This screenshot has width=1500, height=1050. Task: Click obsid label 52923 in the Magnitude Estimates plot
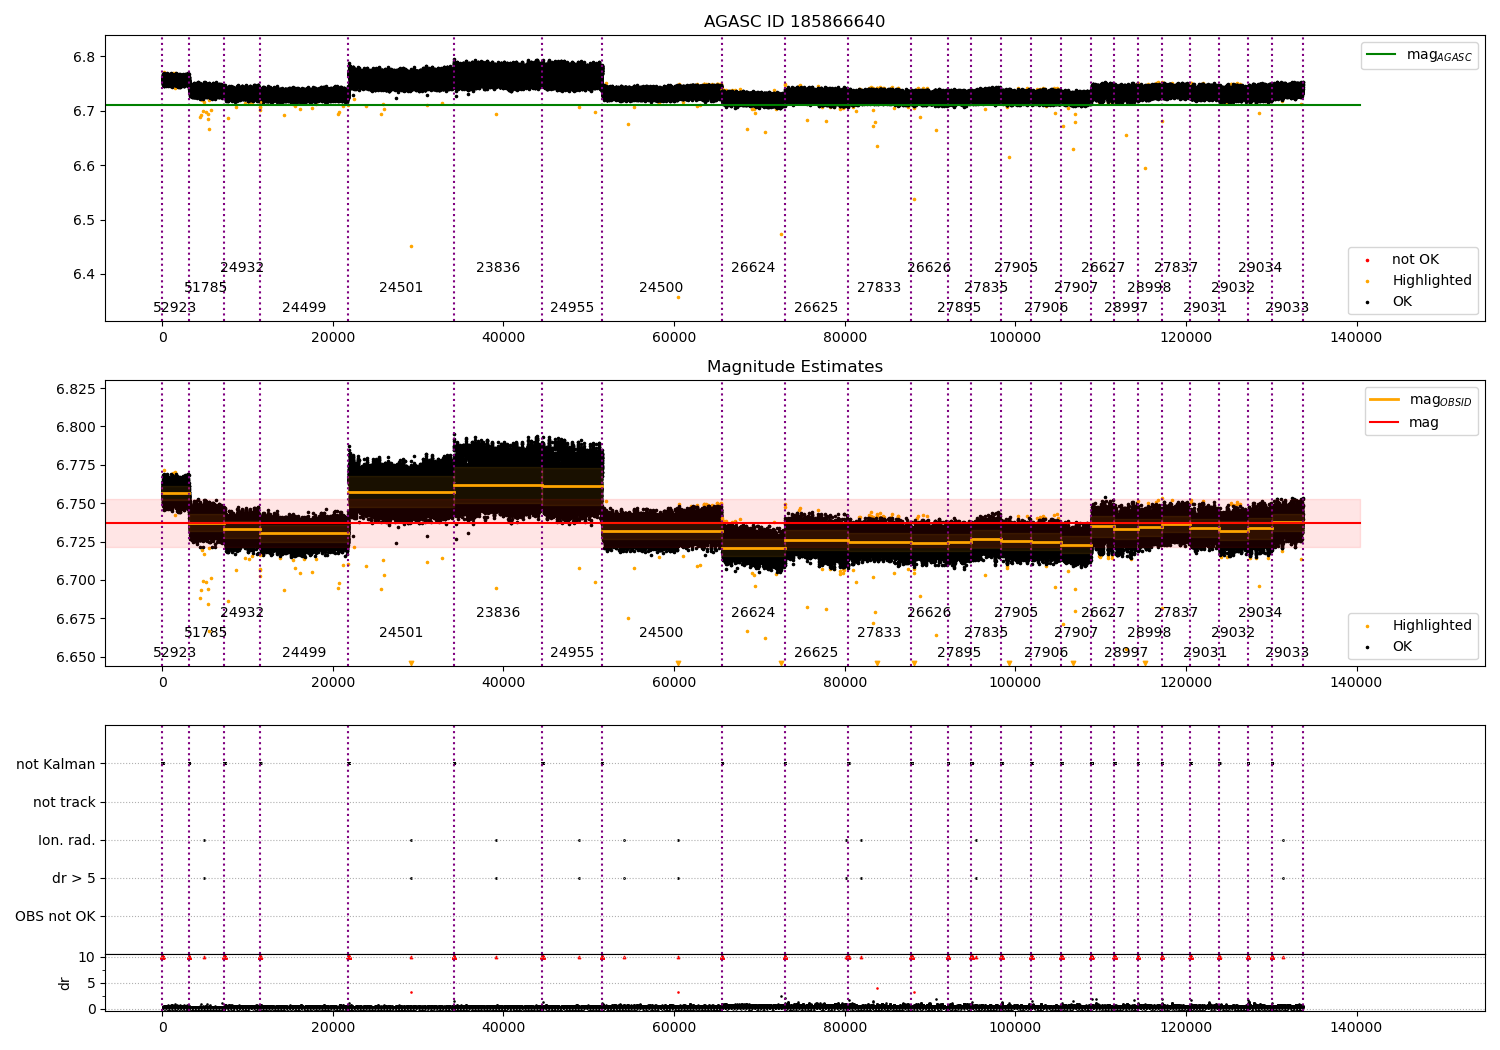(175, 653)
